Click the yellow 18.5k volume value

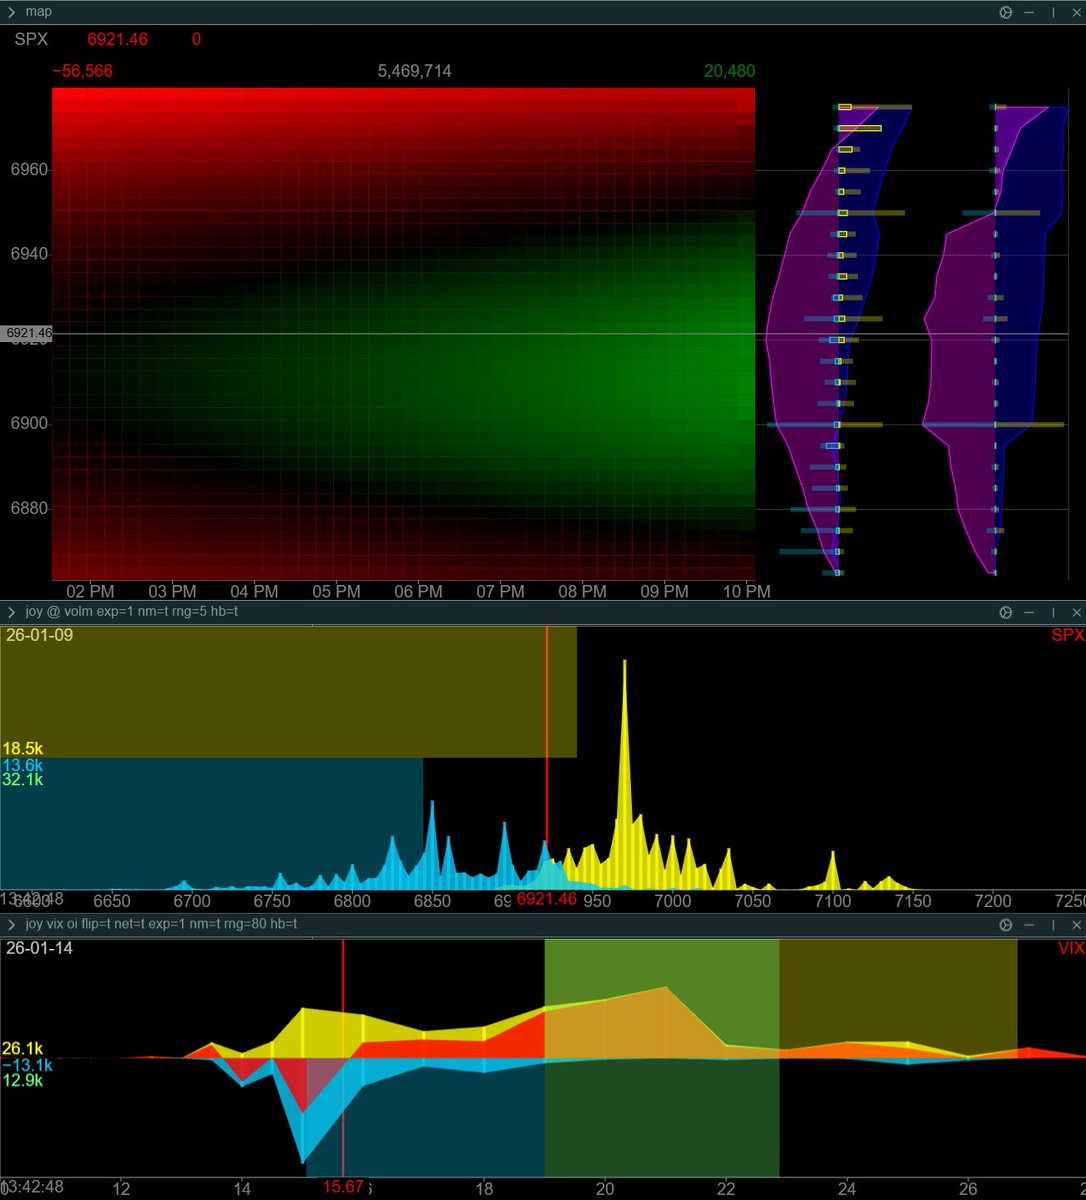23,749
